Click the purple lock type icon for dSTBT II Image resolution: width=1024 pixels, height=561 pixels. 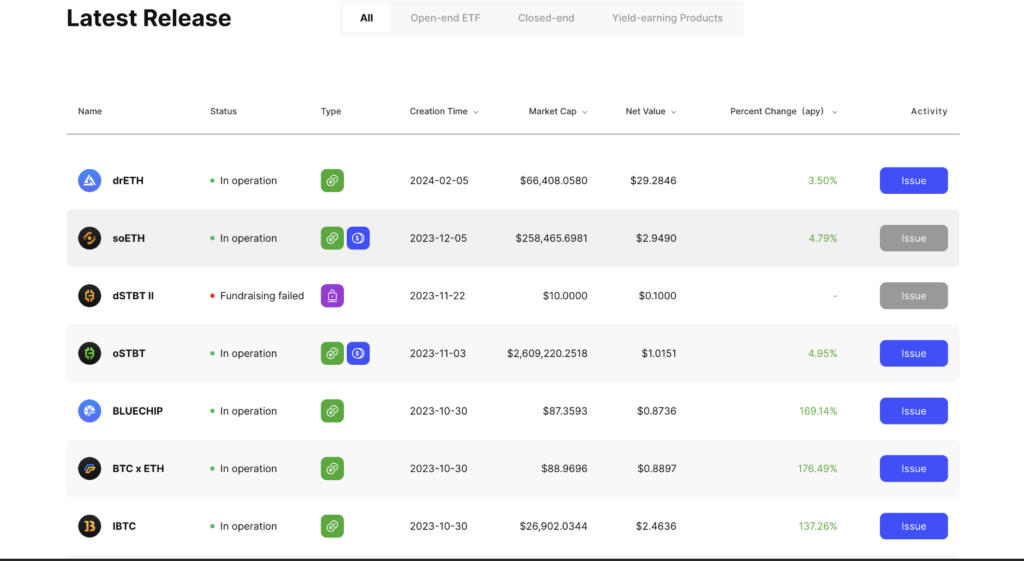tap(332, 296)
